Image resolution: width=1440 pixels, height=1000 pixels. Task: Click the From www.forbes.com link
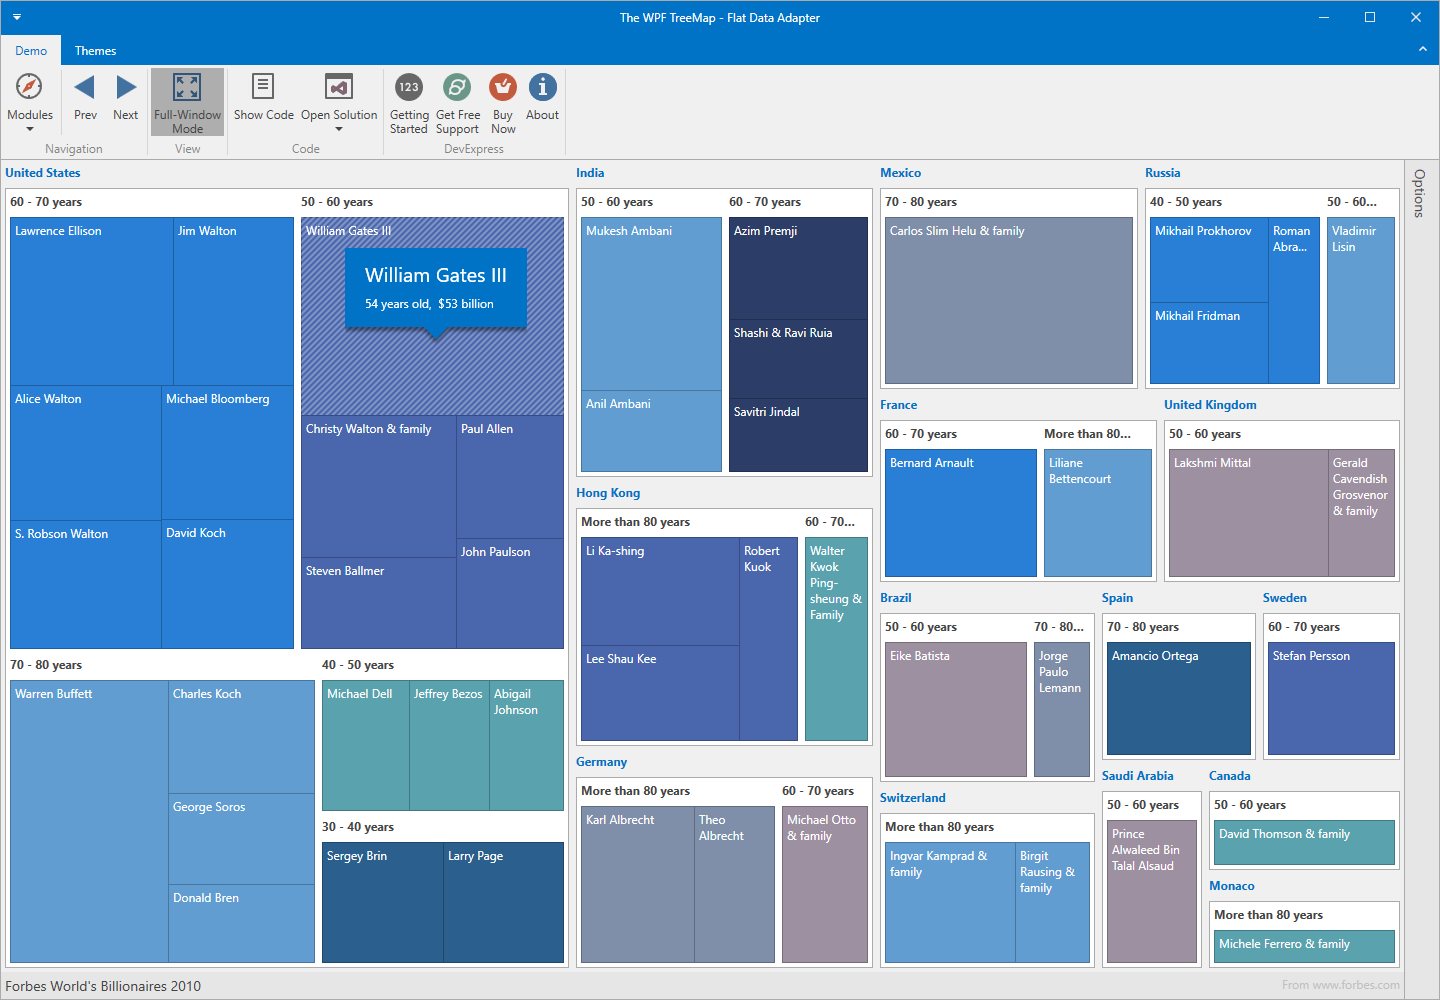coord(1340,985)
